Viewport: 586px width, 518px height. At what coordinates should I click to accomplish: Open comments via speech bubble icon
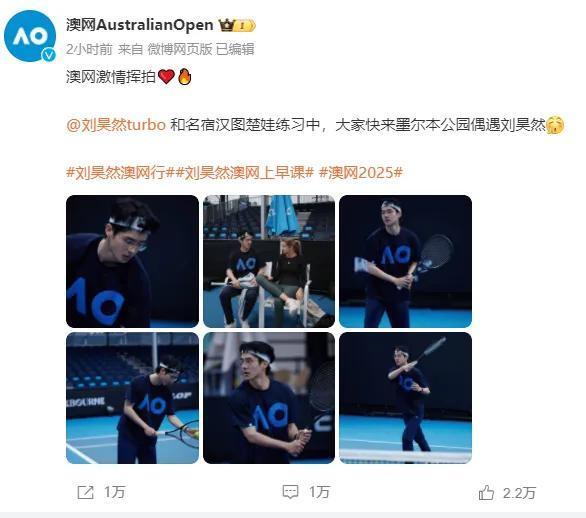coord(290,492)
